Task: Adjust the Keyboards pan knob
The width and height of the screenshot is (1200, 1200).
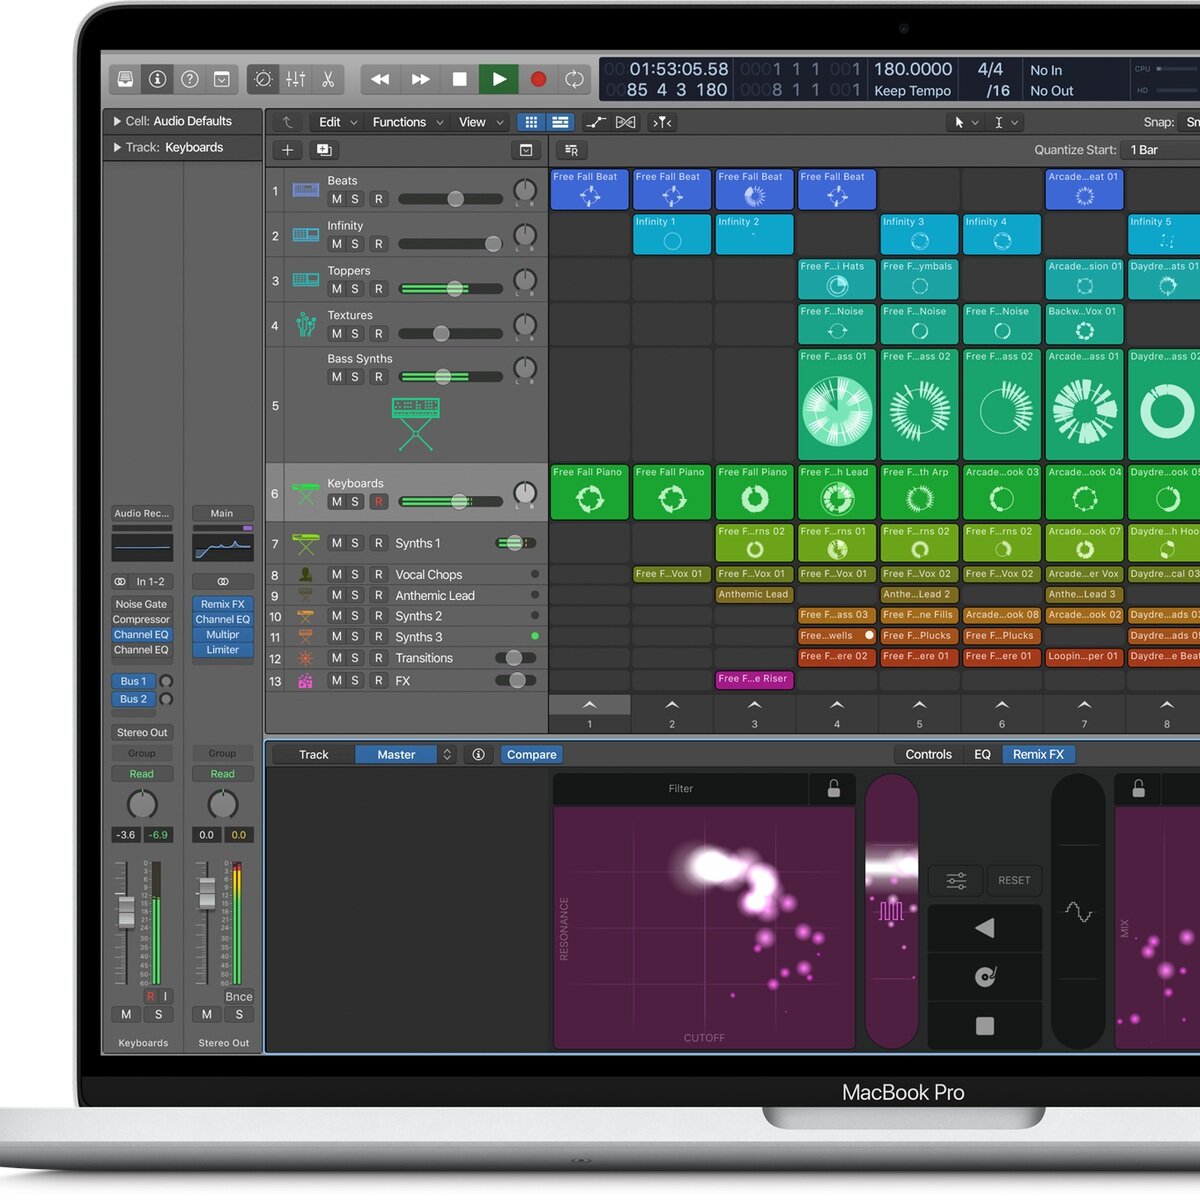Action: point(525,492)
